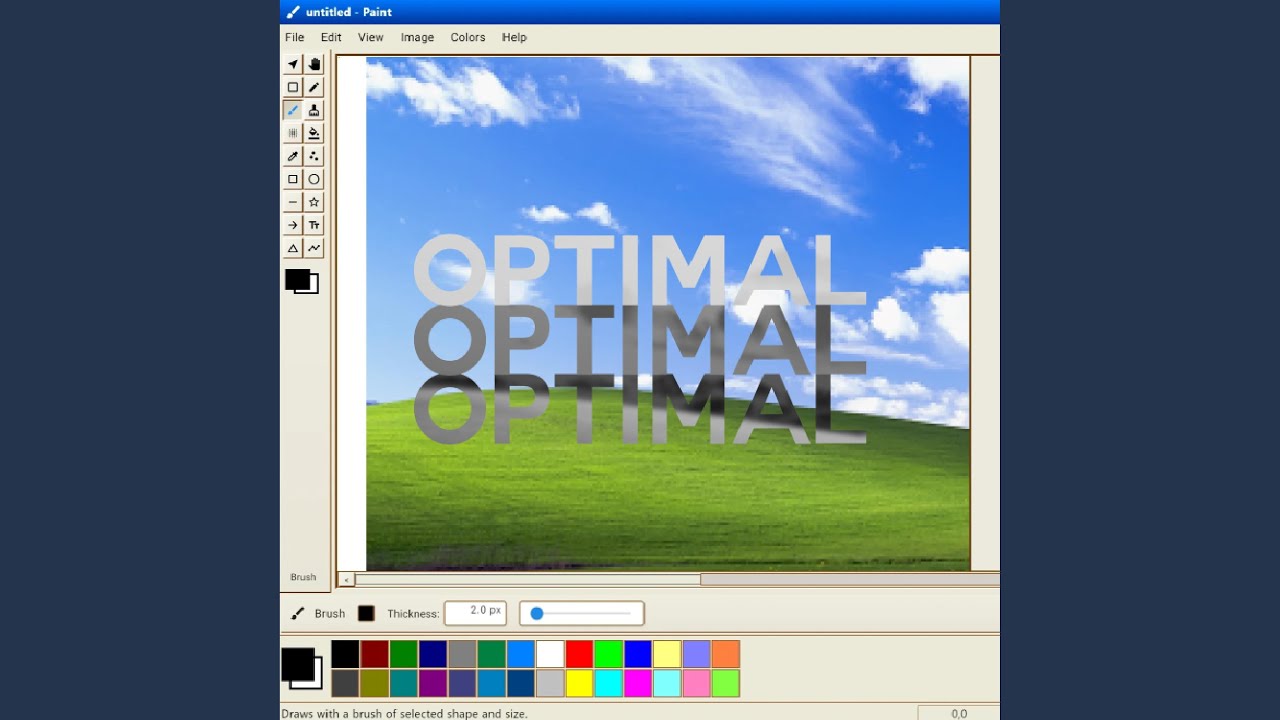This screenshot has width=1280, height=720.
Task: Pick the pink color swatch
Action: click(x=696, y=683)
